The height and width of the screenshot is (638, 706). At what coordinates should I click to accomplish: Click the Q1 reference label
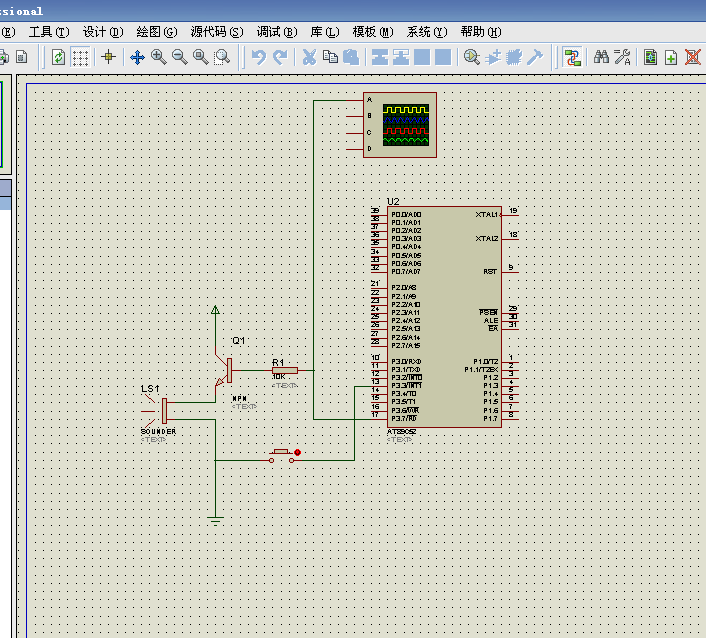239,341
